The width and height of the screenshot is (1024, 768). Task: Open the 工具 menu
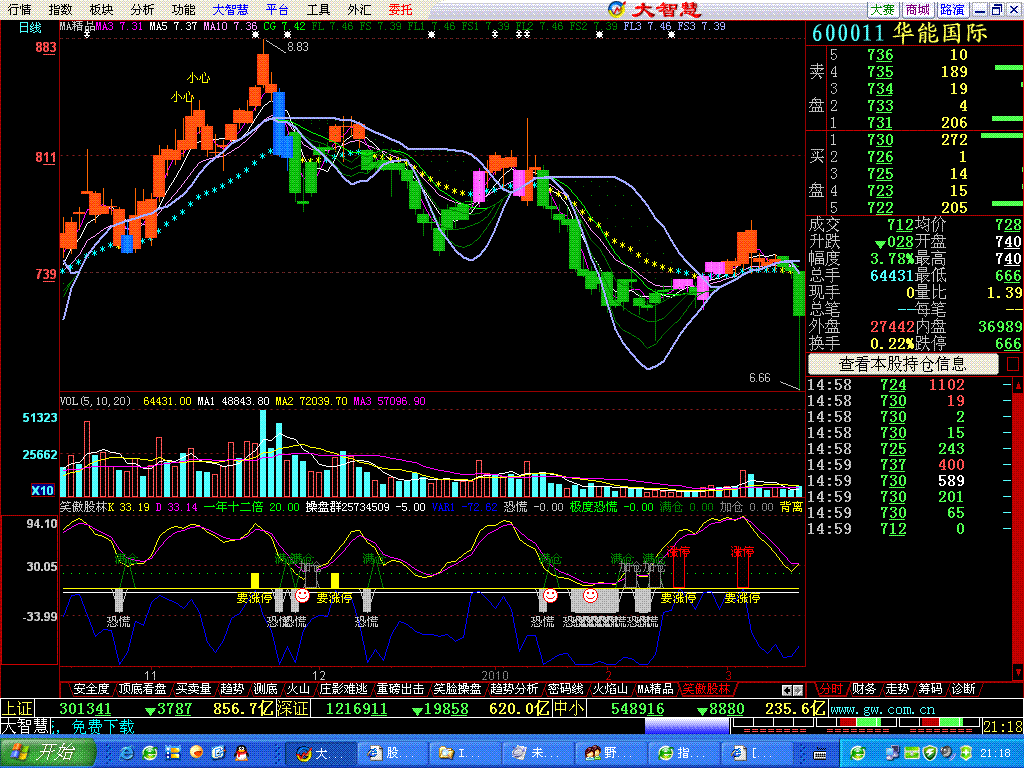pos(318,10)
